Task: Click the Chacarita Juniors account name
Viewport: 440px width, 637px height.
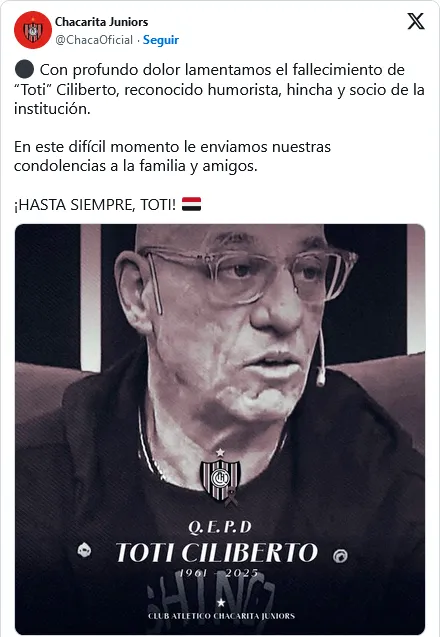Action: coord(102,22)
